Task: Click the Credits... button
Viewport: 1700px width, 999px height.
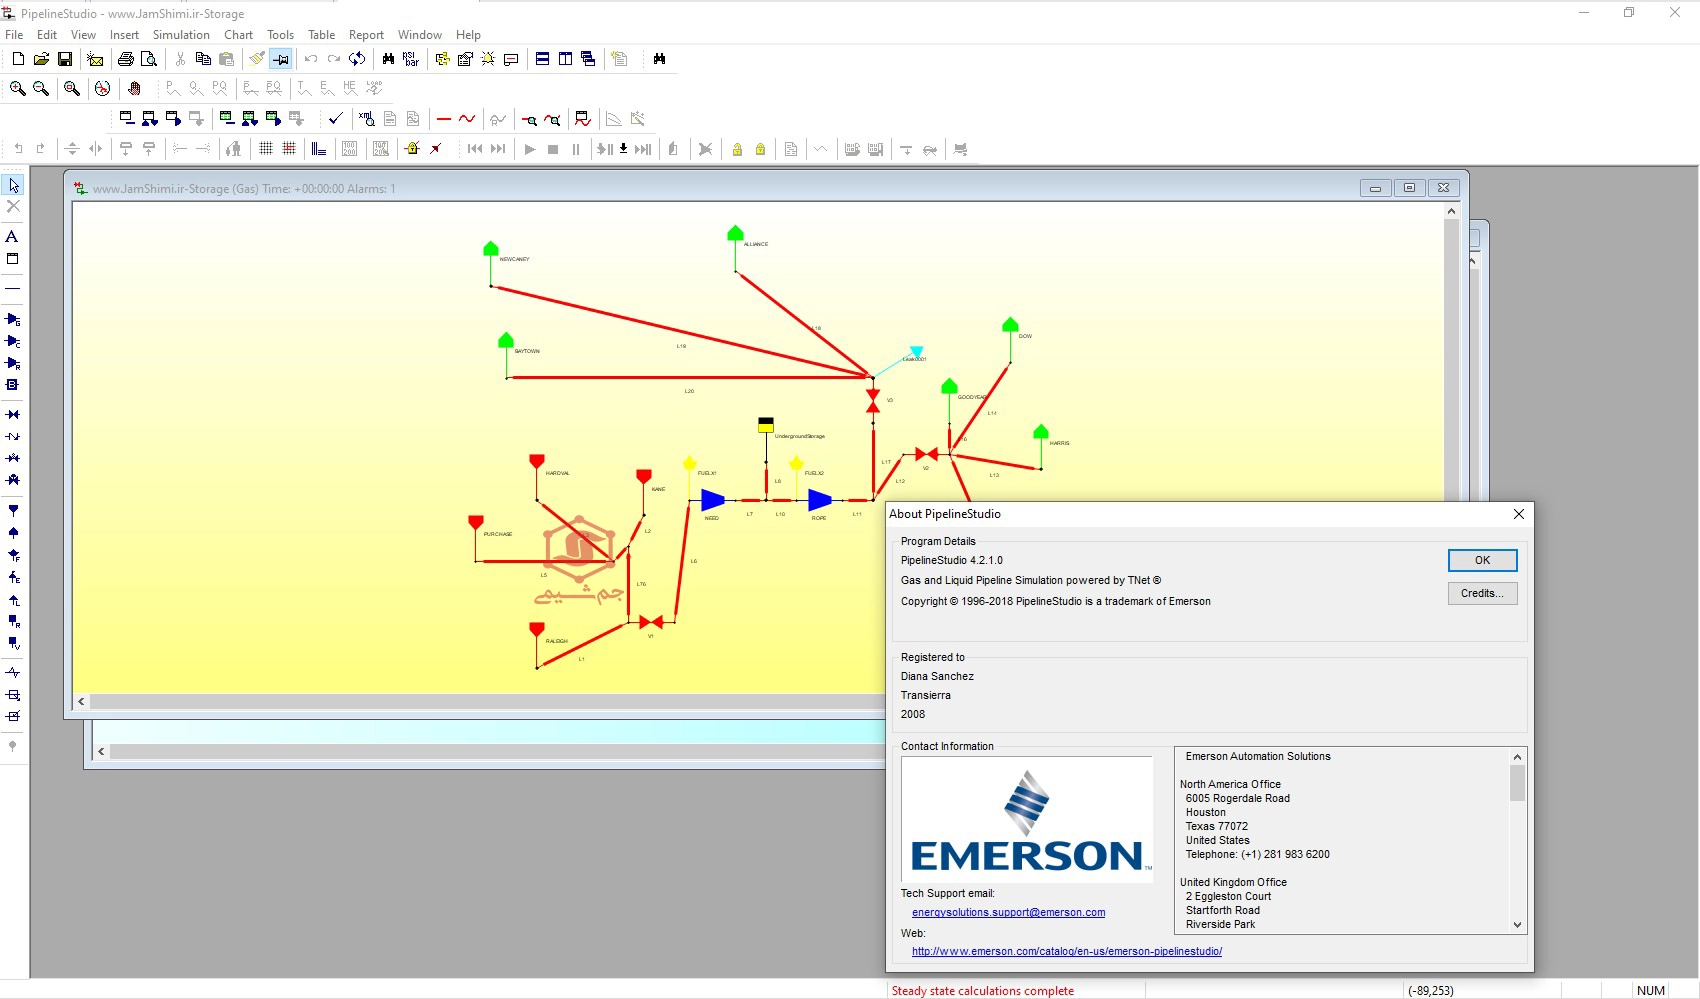Action: point(1482,593)
